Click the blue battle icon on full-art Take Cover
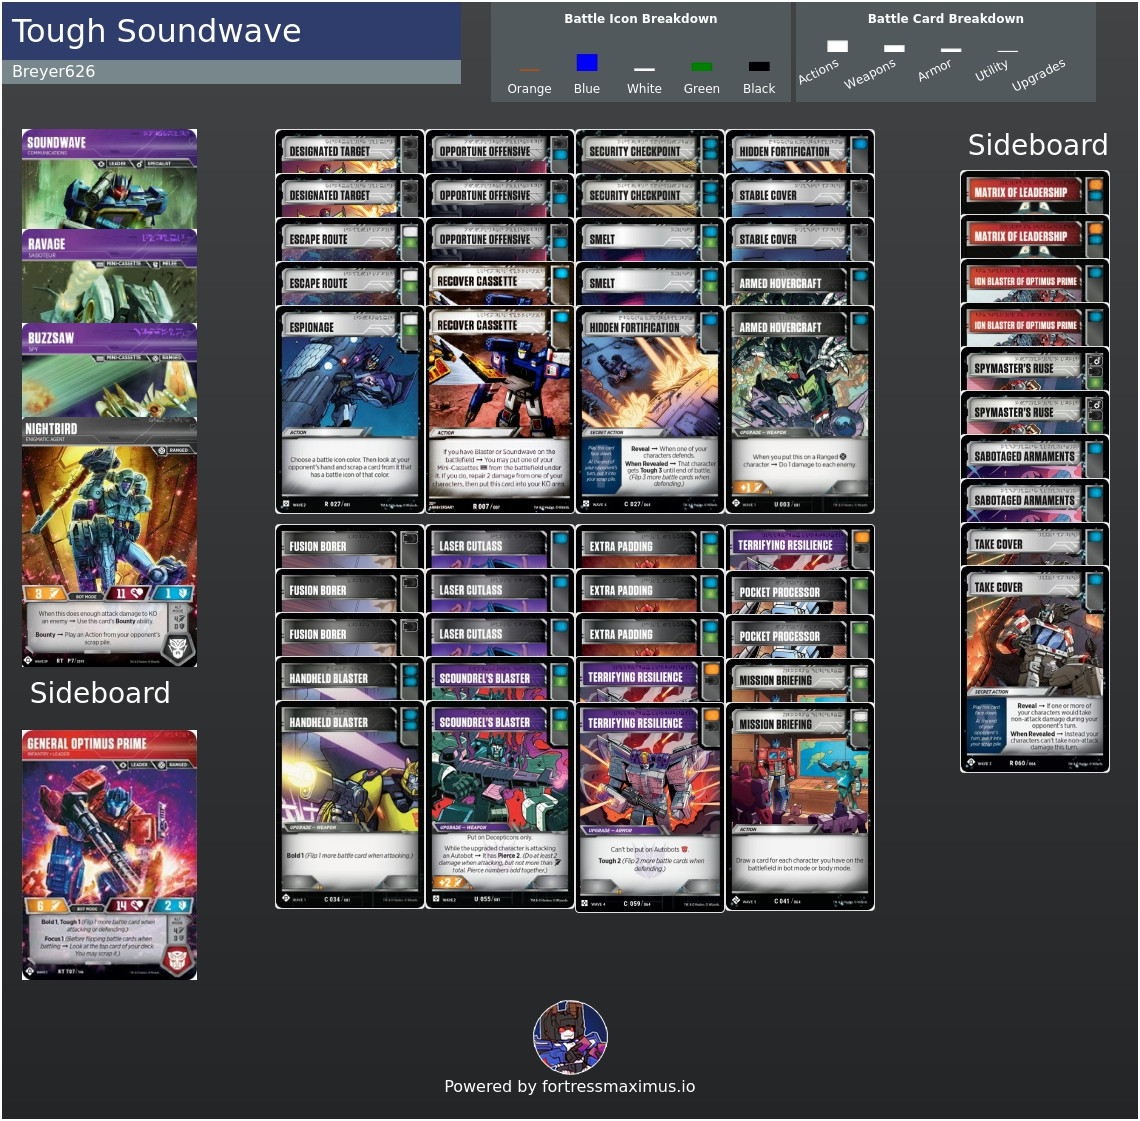This screenshot has height=1121, width=1140. click(1095, 579)
